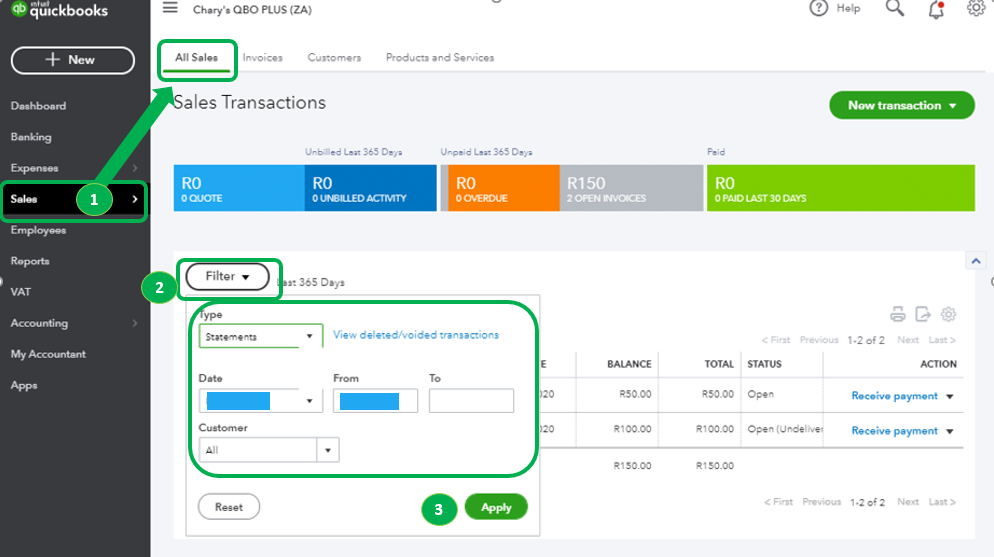Open notifications bell icon
The image size is (994, 557).
tap(936, 10)
